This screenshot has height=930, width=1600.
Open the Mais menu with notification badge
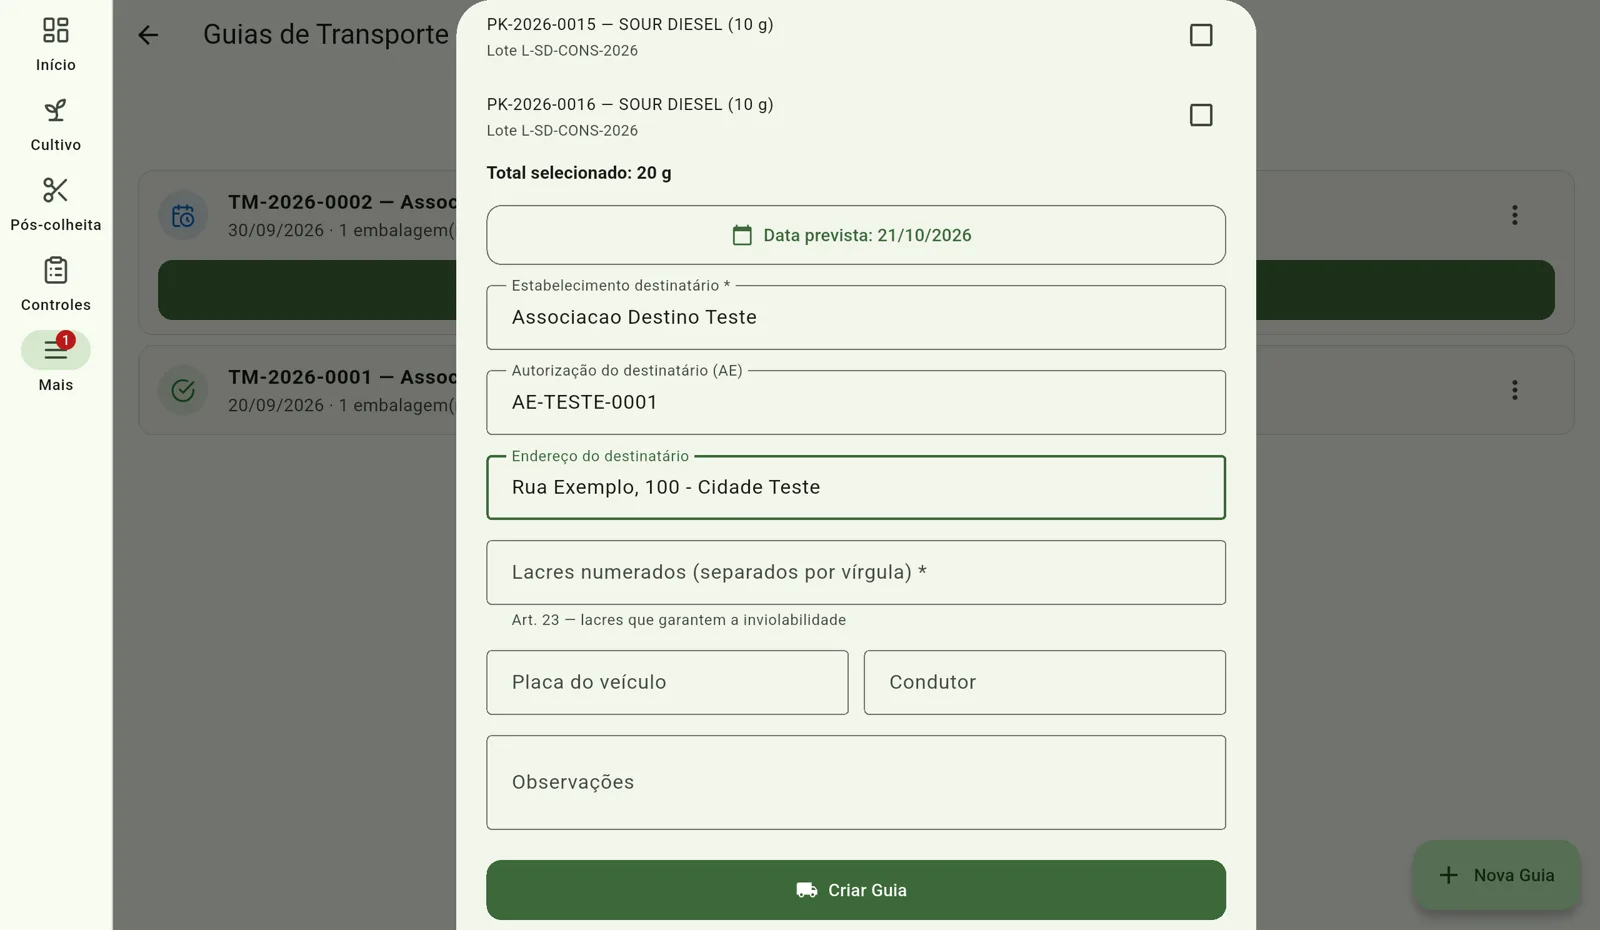56,350
